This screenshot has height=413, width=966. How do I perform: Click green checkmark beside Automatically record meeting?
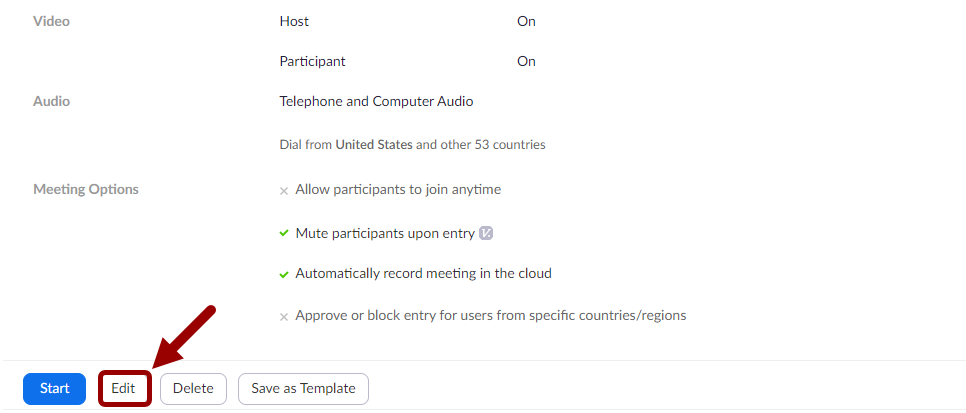[x=284, y=274]
